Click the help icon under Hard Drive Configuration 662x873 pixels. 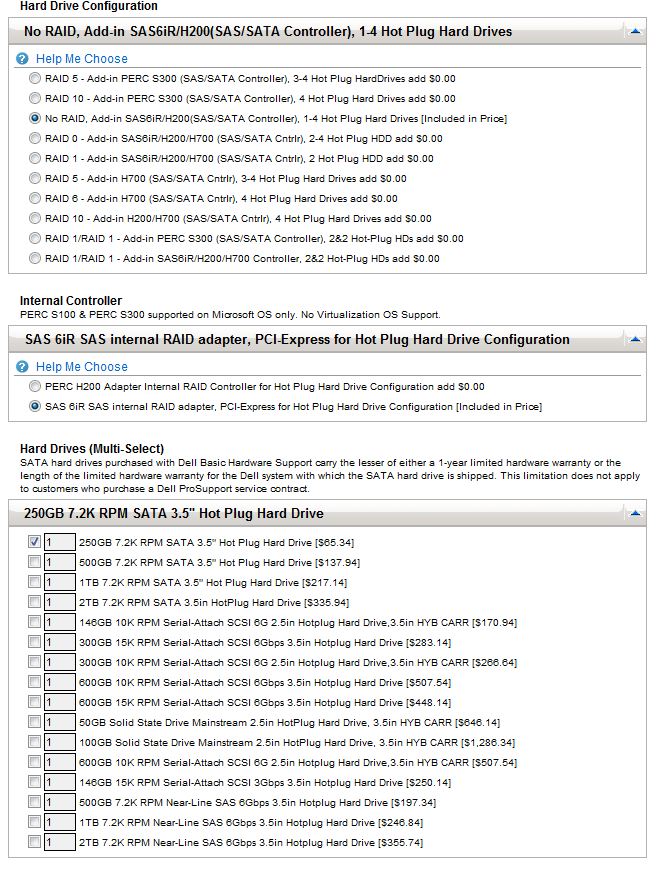click(22, 59)
